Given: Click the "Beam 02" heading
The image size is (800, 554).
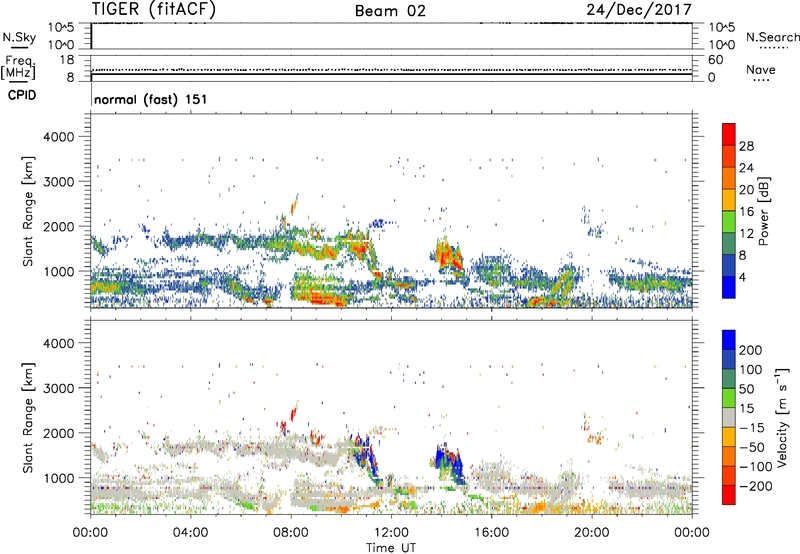Looking at the screenshot, I should (x=390, y=11).
